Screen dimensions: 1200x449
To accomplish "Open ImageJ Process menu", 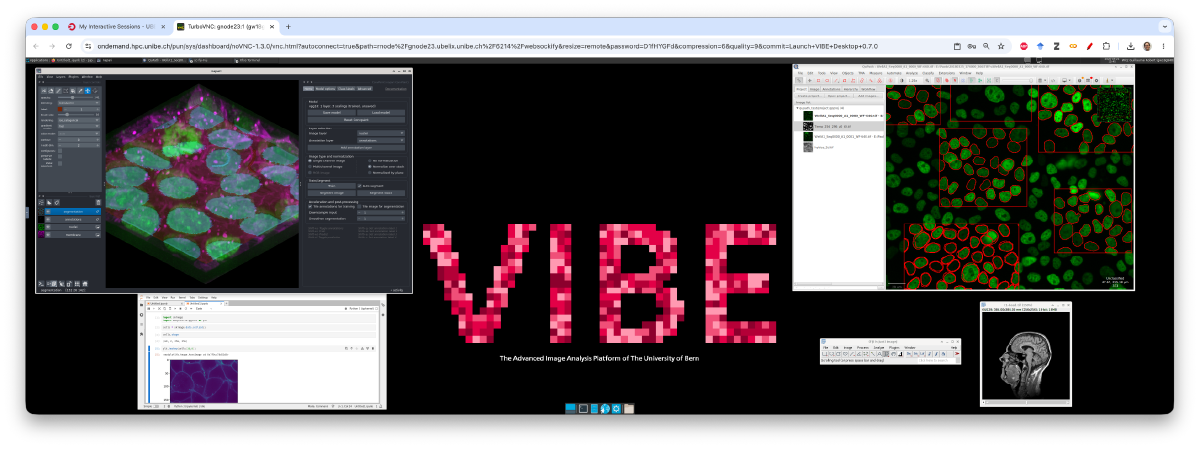I will [863, 348].
